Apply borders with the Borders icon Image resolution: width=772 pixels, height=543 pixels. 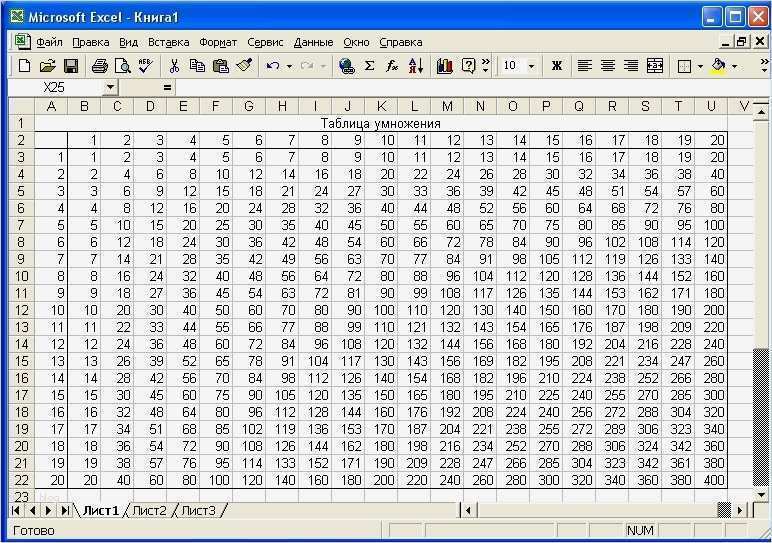[x=684, y=66]
